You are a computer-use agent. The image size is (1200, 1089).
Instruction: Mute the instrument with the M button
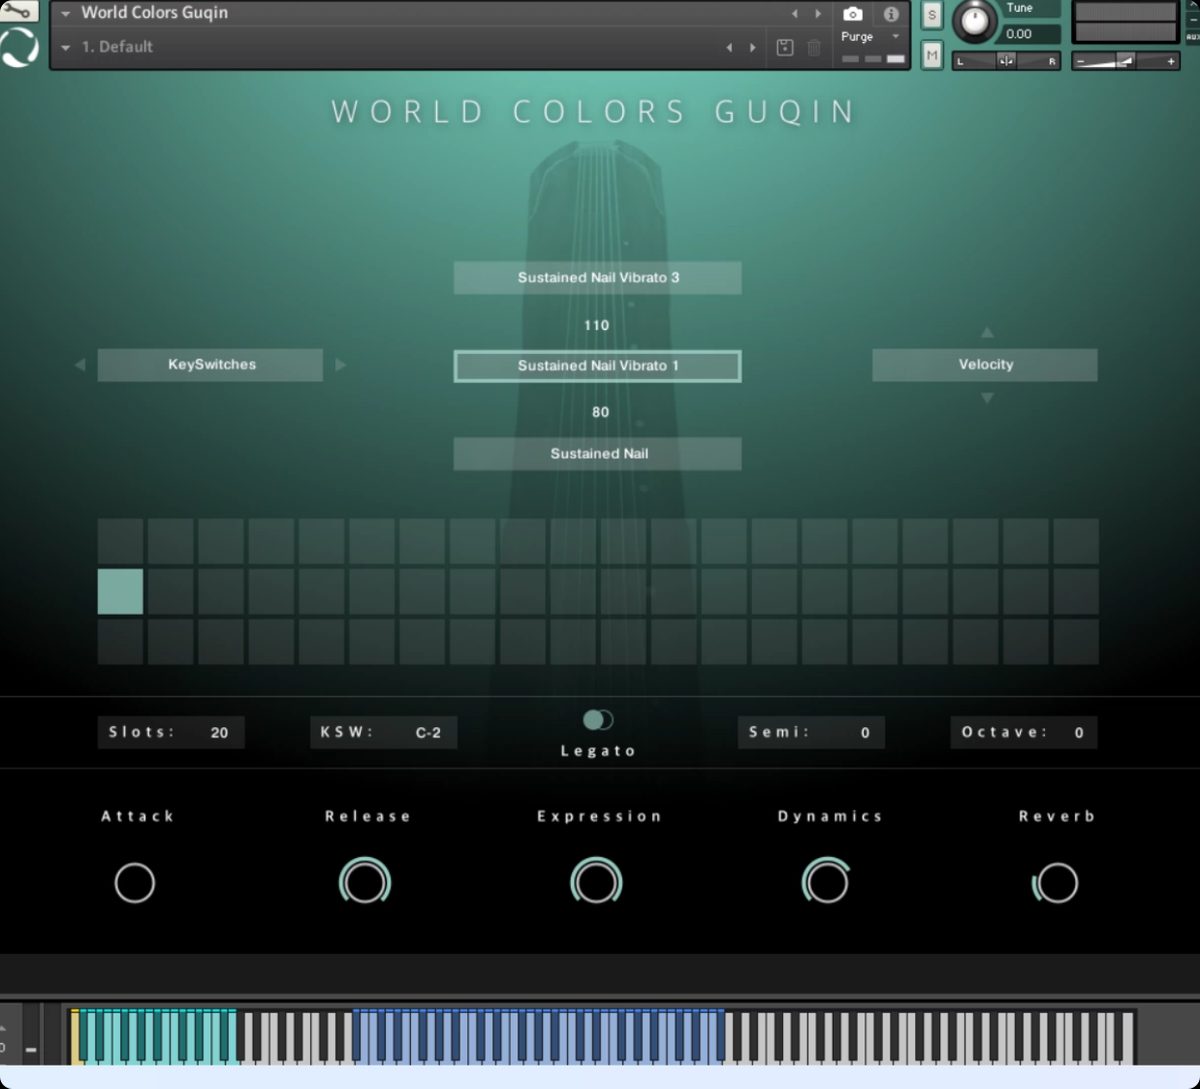(932, 55)
